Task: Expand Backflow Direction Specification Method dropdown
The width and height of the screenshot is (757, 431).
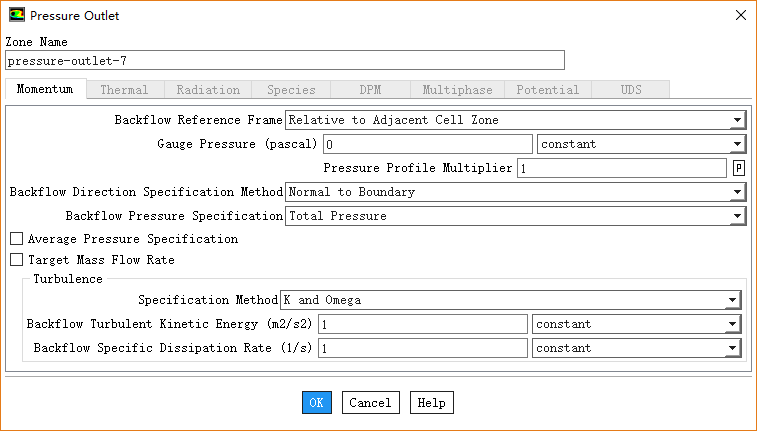Action: point(515,192)
